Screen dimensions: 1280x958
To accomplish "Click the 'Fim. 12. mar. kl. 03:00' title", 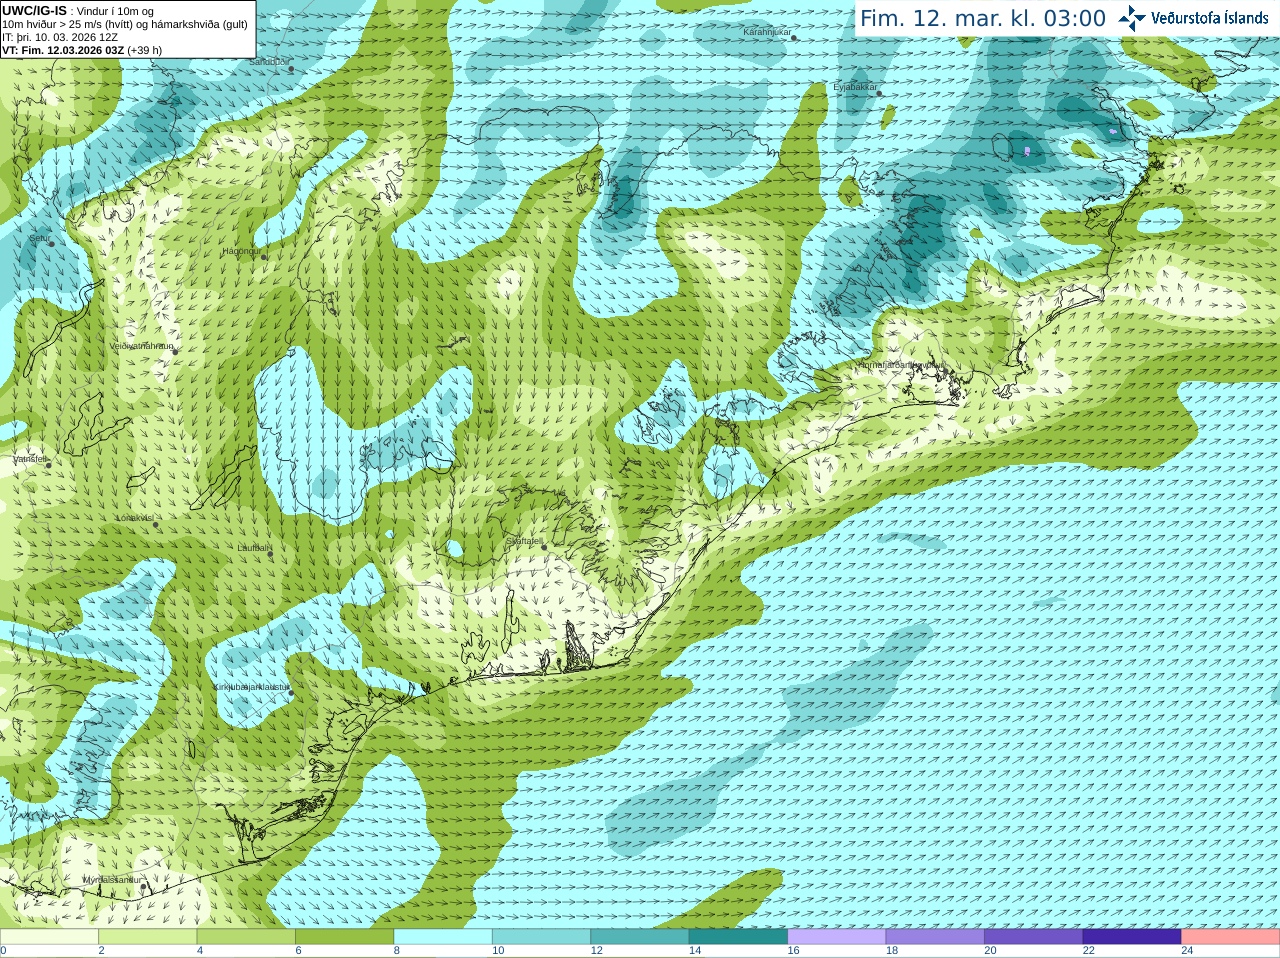I will pos(983,18).
